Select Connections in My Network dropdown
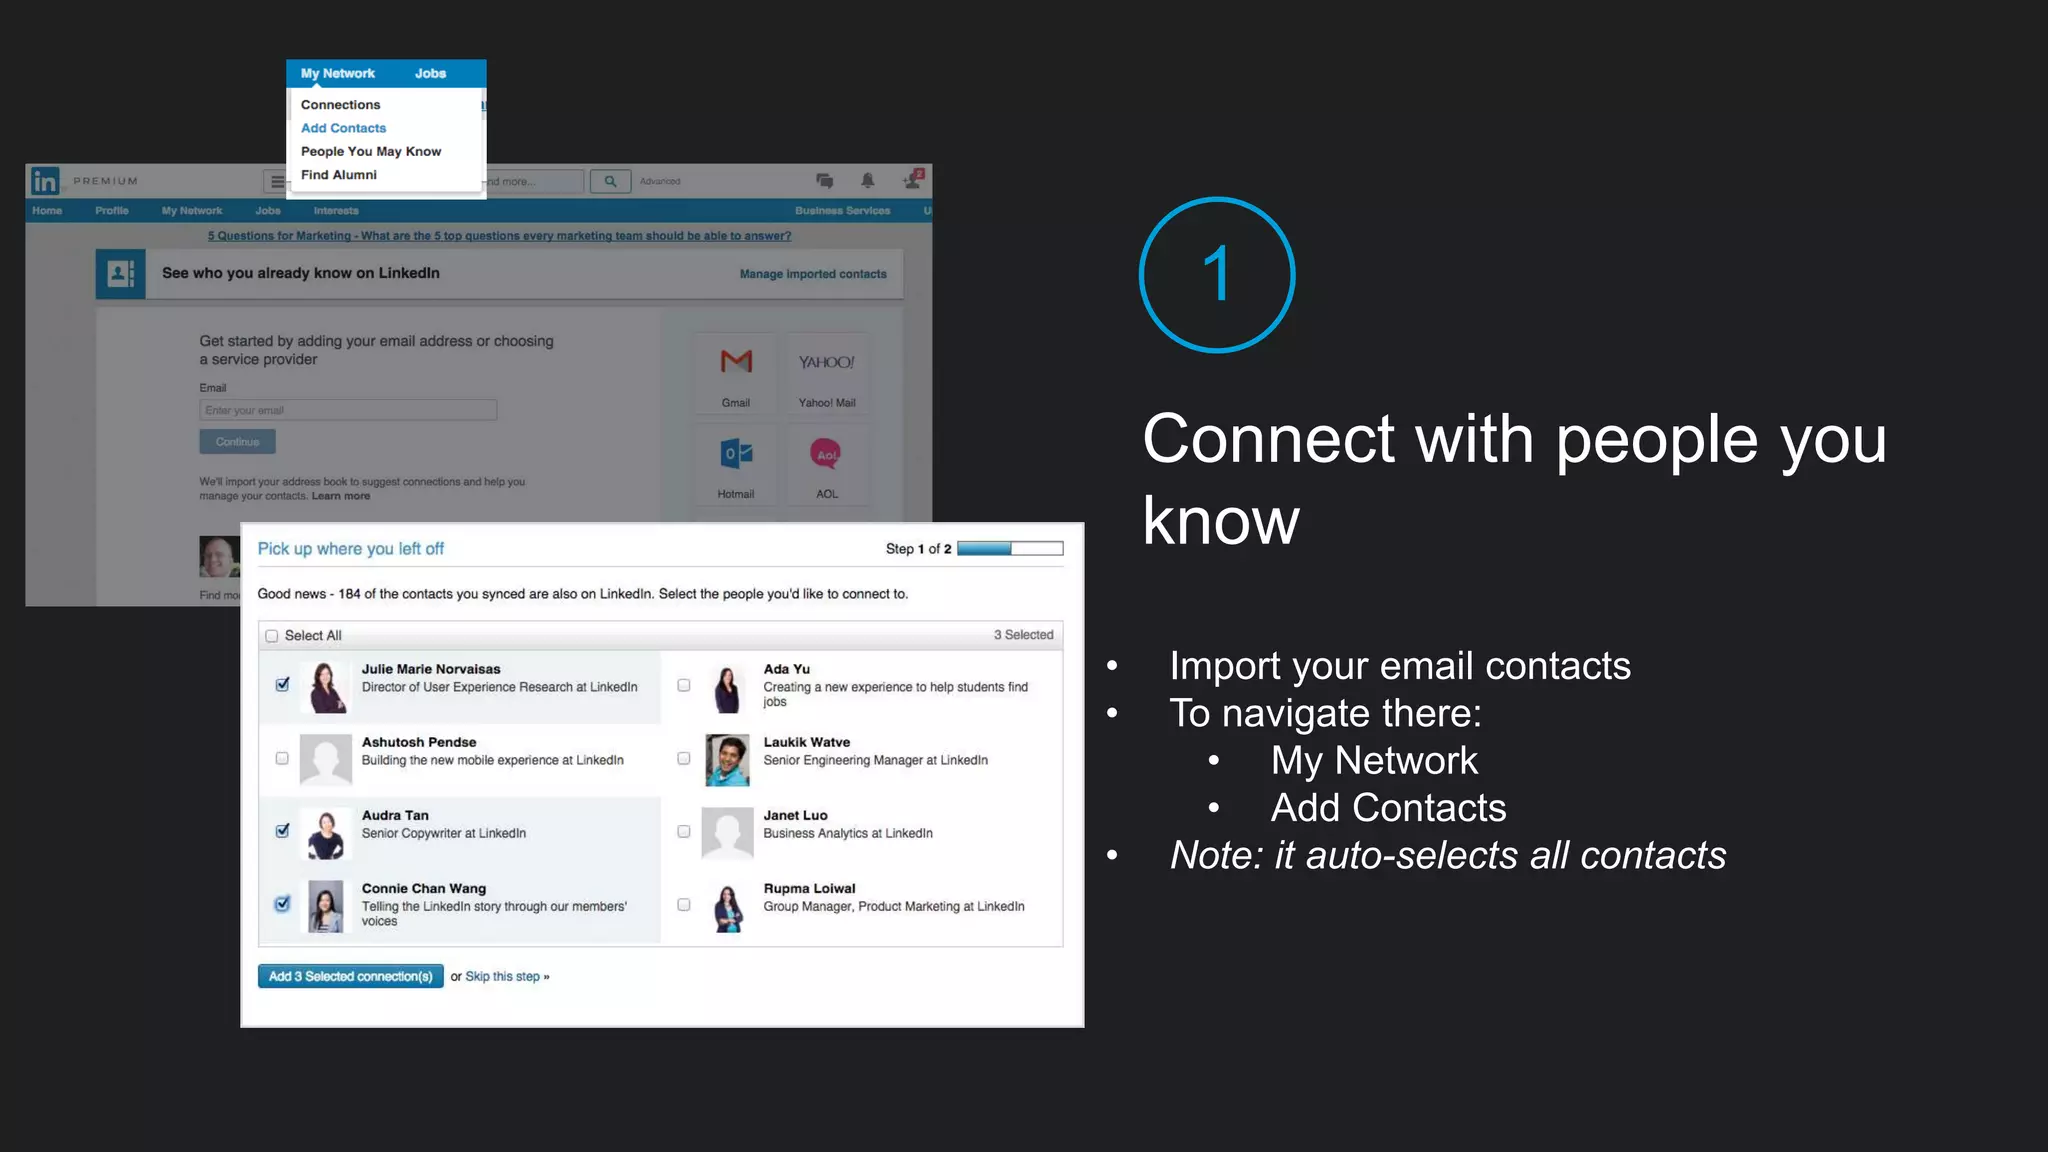The image size is (2048, 1152). pos(341,105)
